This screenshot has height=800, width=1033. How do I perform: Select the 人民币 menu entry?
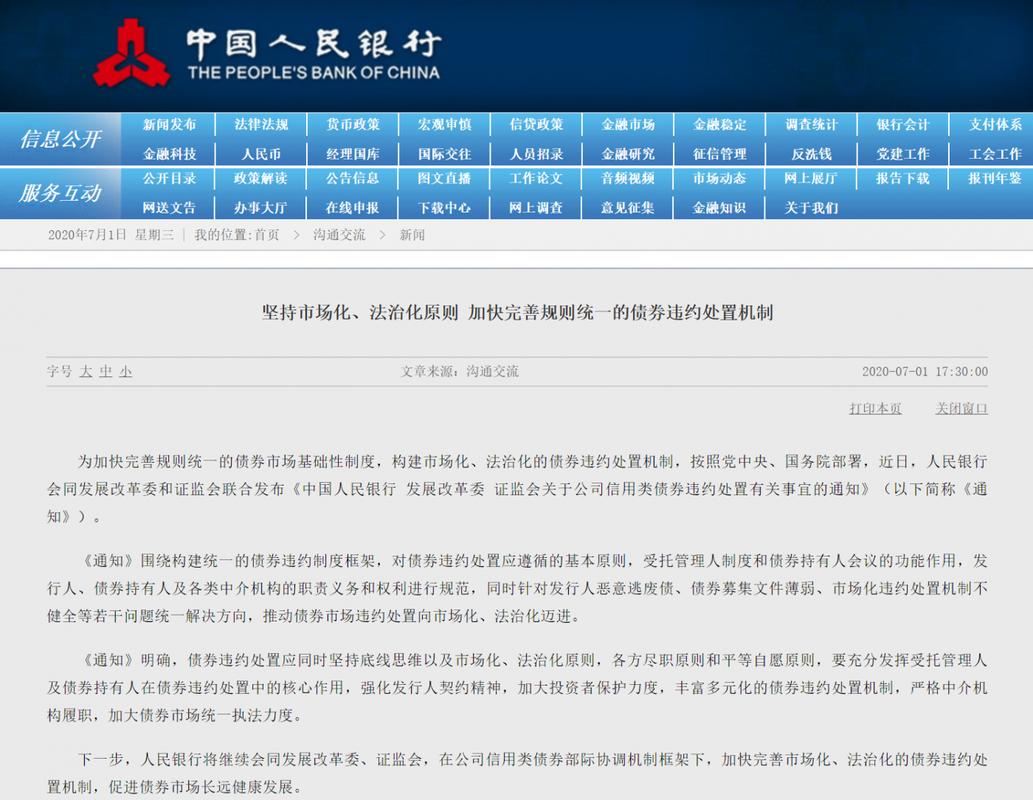pyautogui.click(x=261, y=153)
